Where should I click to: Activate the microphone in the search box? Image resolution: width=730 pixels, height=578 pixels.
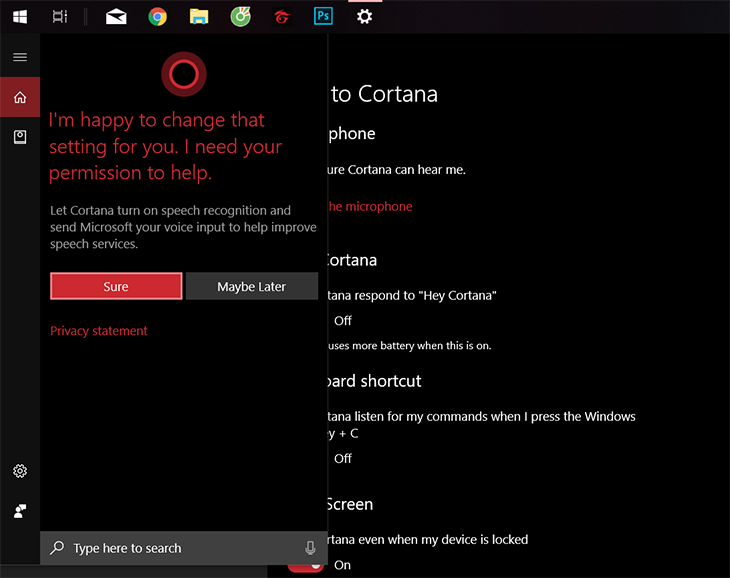tap(310, 548)
